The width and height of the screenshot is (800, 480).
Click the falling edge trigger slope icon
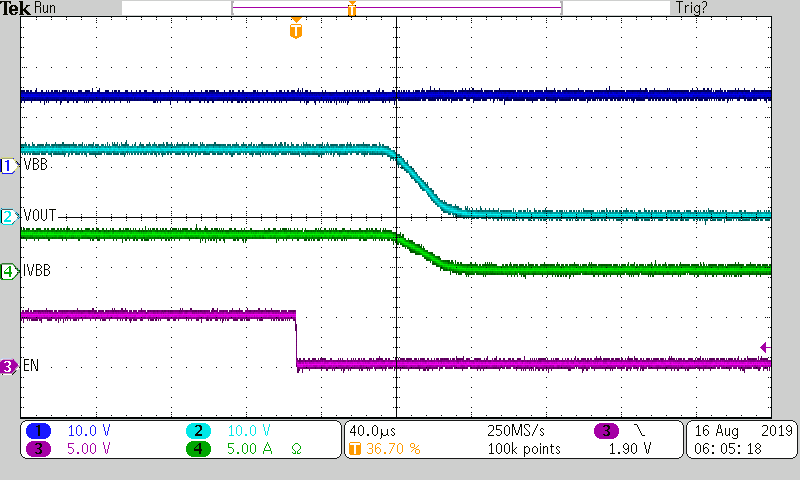639,431
